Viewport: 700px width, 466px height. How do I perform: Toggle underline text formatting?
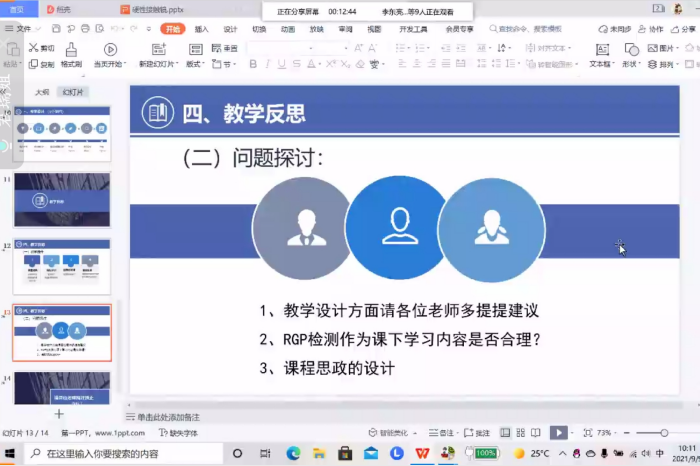tap(283, 64)
